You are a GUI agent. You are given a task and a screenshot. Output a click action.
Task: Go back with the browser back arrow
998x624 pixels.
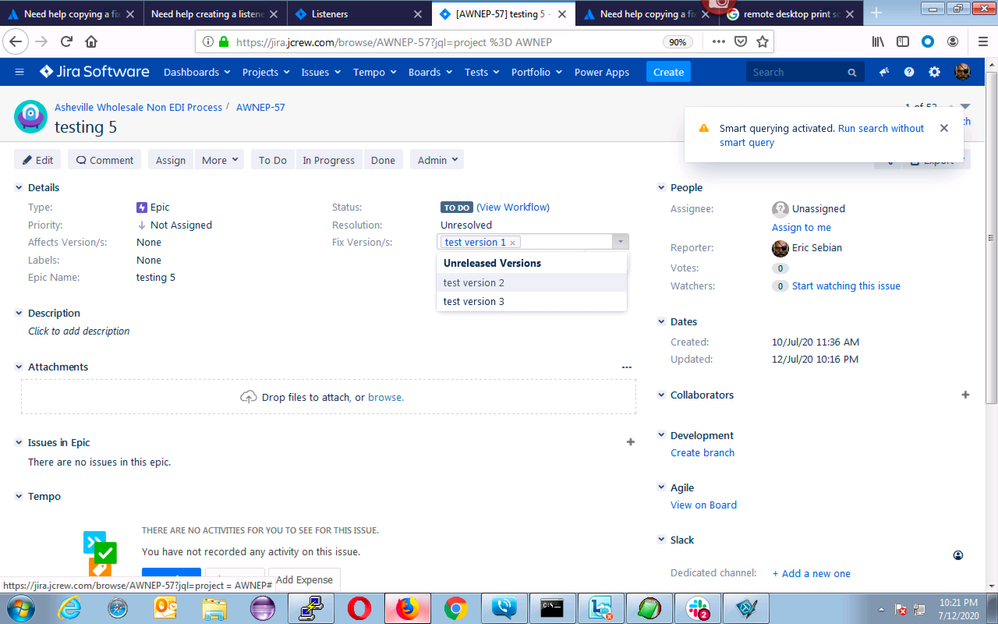coord(16,42)
